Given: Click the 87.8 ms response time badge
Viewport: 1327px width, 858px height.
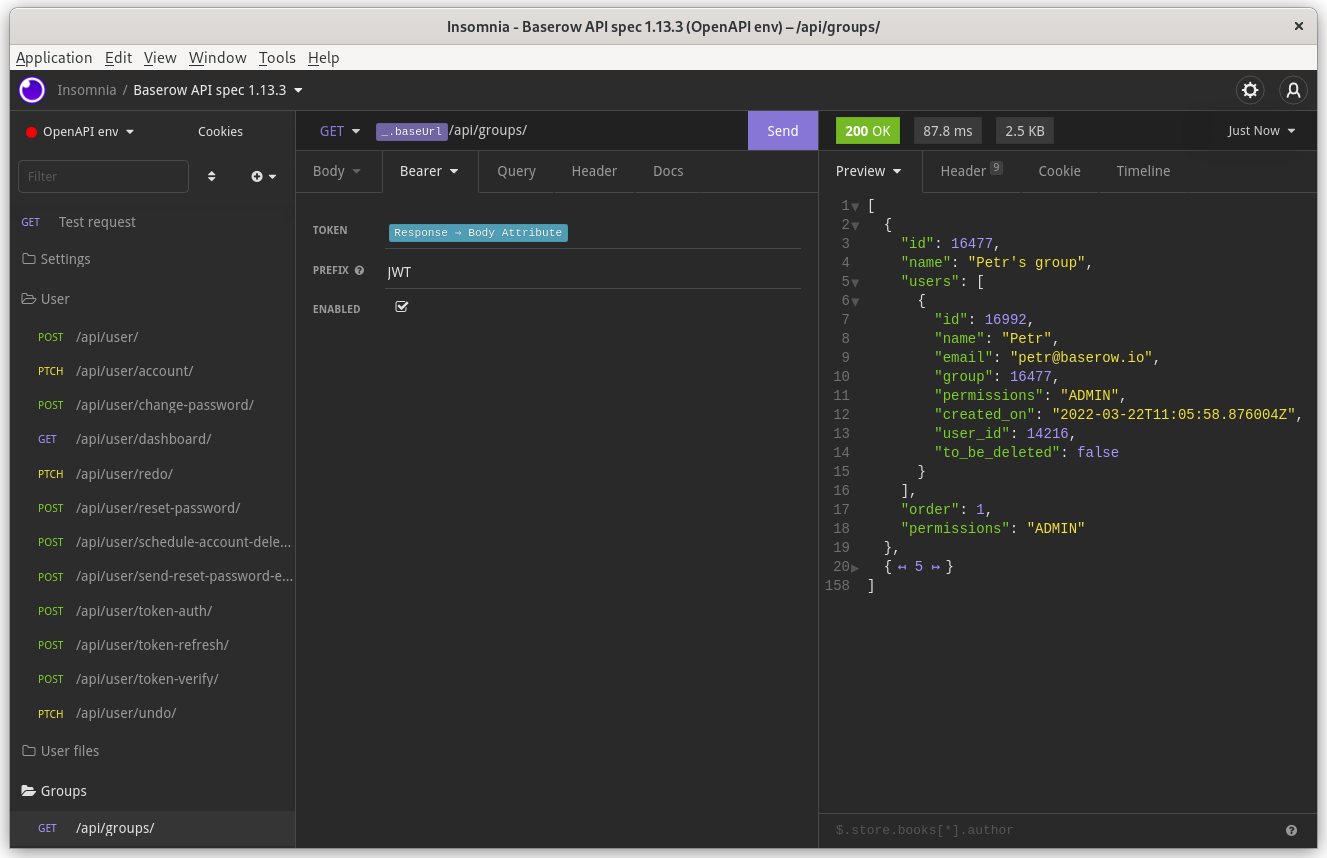Looking at the screenshot, I should (x=948, y=131).
